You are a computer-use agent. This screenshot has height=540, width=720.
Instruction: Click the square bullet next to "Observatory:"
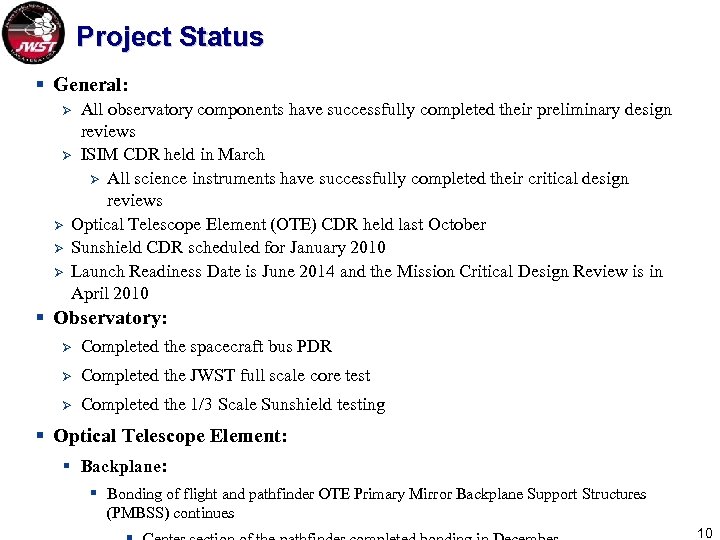coord(39,318)
